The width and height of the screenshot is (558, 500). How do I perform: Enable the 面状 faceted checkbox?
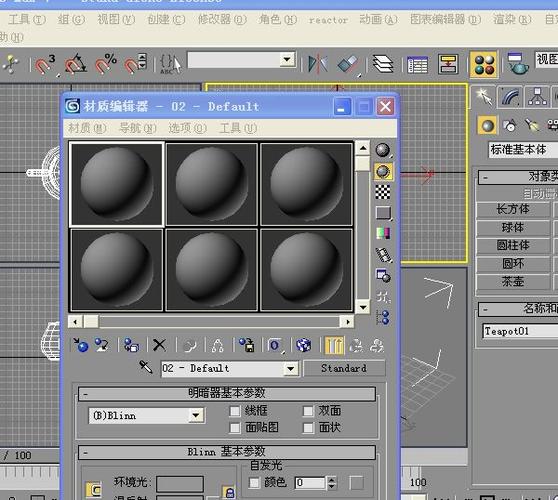pos(308,427)
